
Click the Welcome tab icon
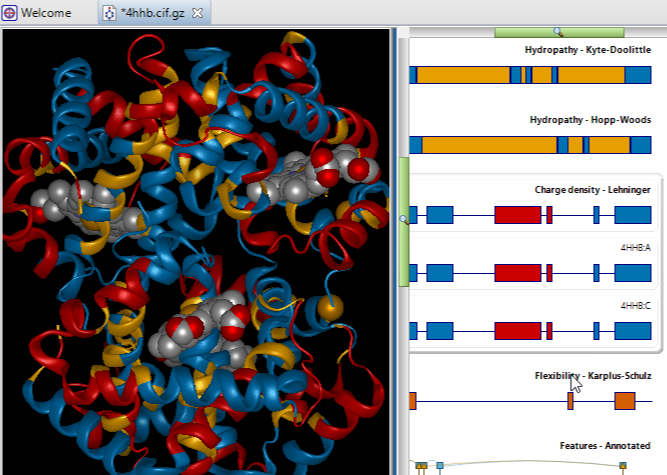[9, 13]
